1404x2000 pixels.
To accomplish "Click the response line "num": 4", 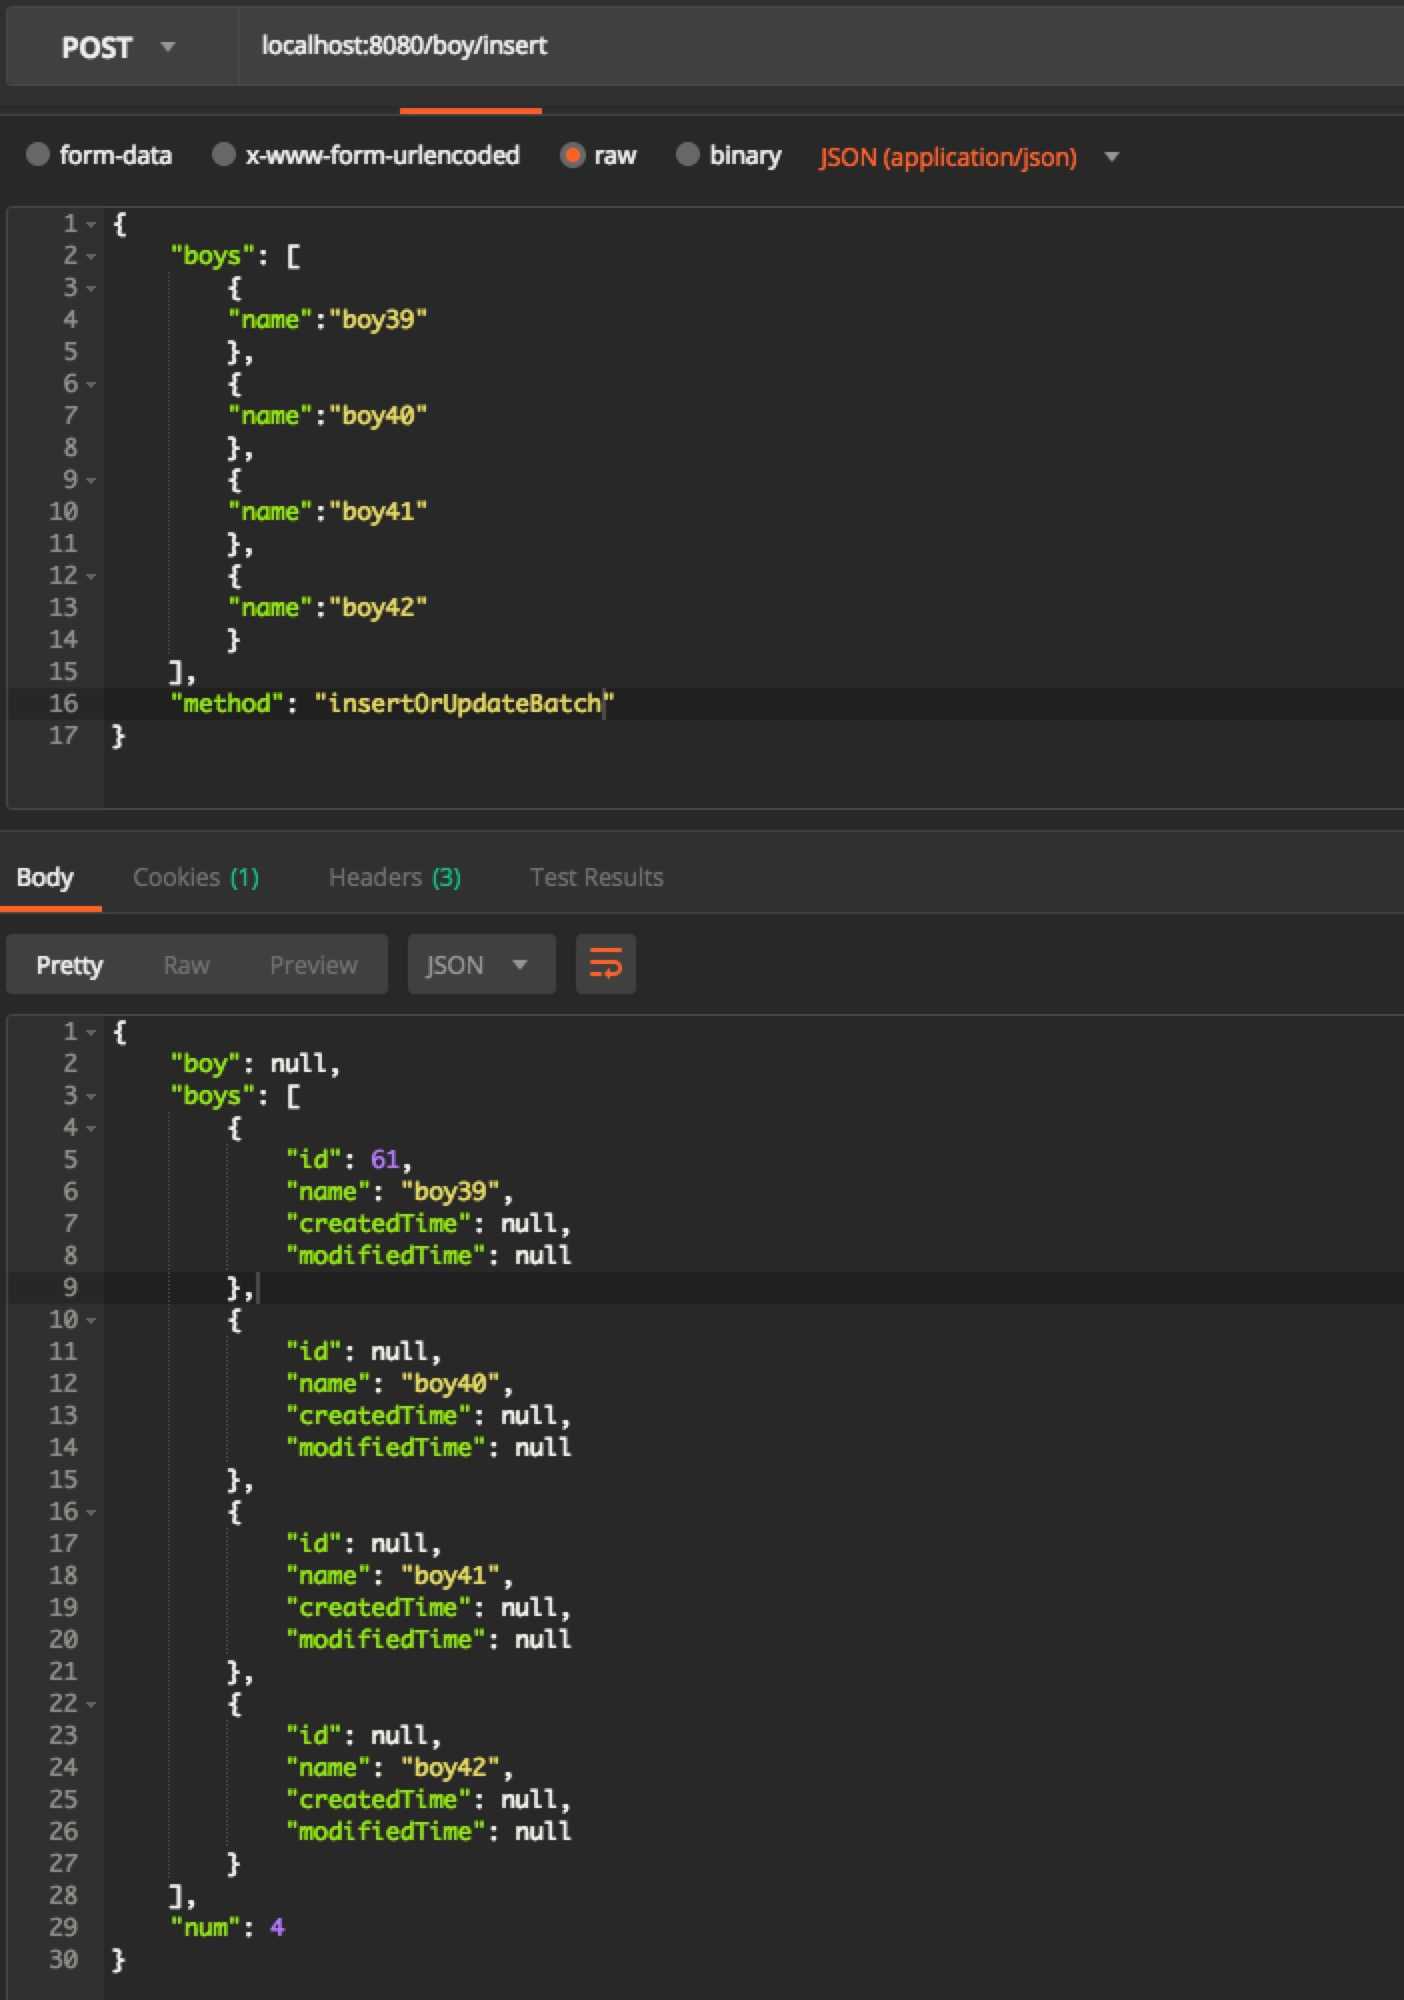I will pyautogui.click(x=227, y=1928).
